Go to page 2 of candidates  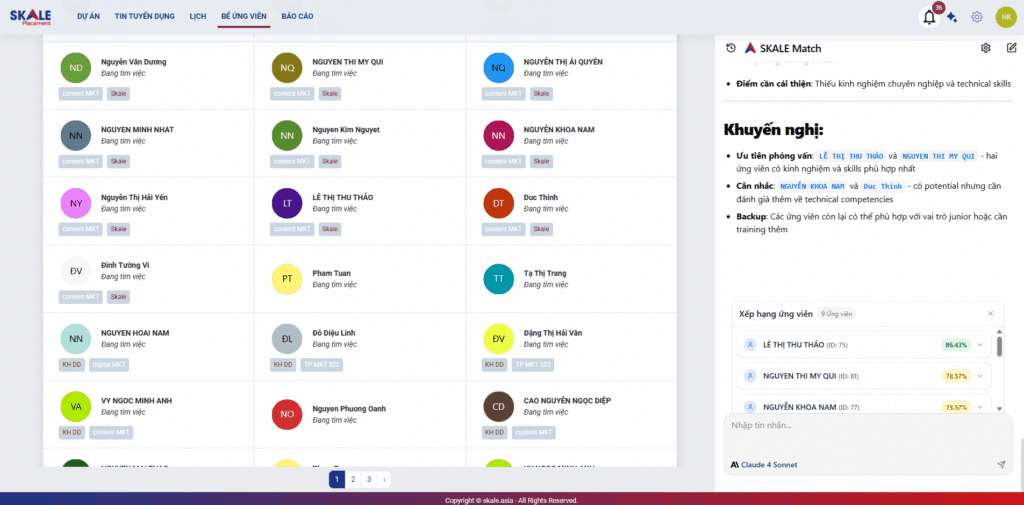coord(353,480)
